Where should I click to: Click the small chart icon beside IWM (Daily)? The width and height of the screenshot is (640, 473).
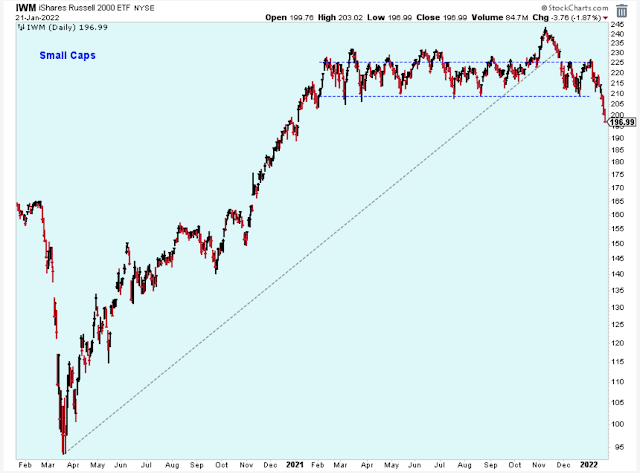(x=21, y=27)
